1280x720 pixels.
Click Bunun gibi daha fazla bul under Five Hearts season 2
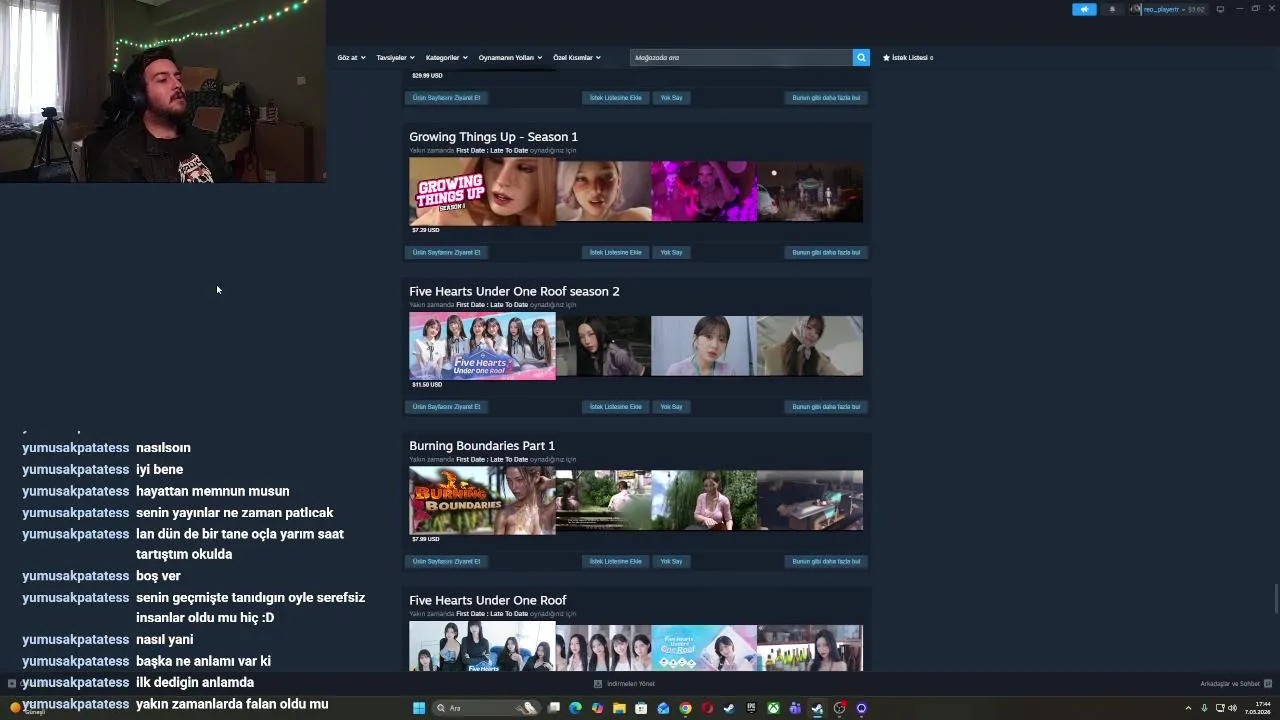click(826, 407)
